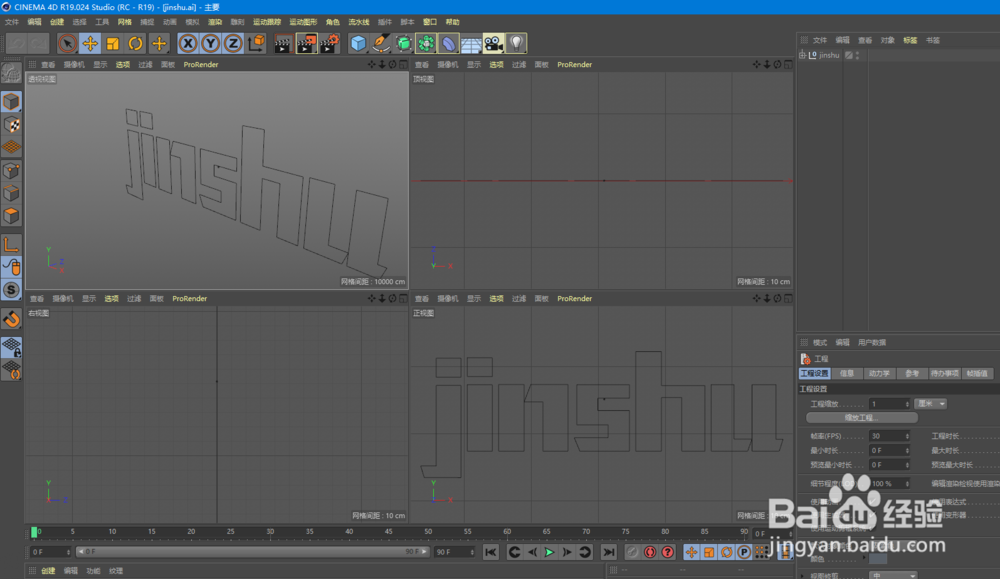This screenshot has height=579, width=1000.
Task: Click the 细节程度 100 % field
Action: coord(889,484)
